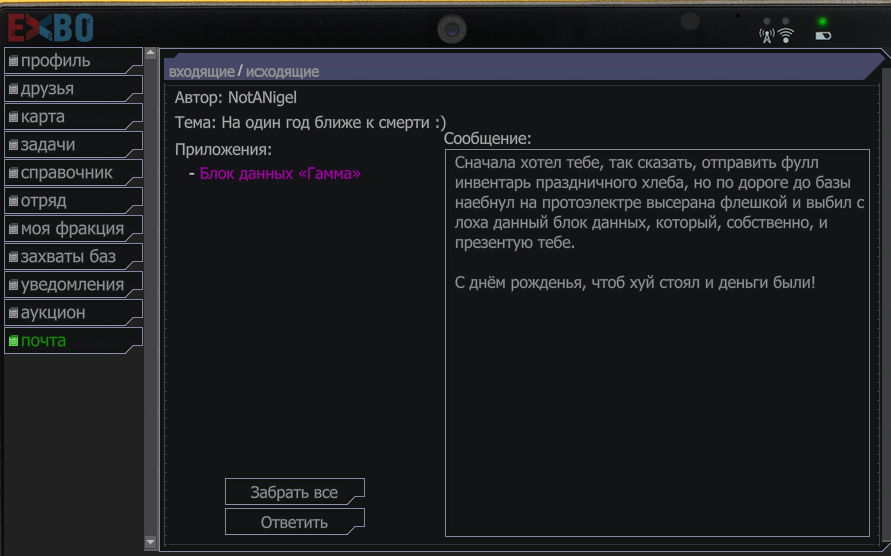891x556 pixels.
Task: Switch to the исходящие tab
Action: coord(282,72)
